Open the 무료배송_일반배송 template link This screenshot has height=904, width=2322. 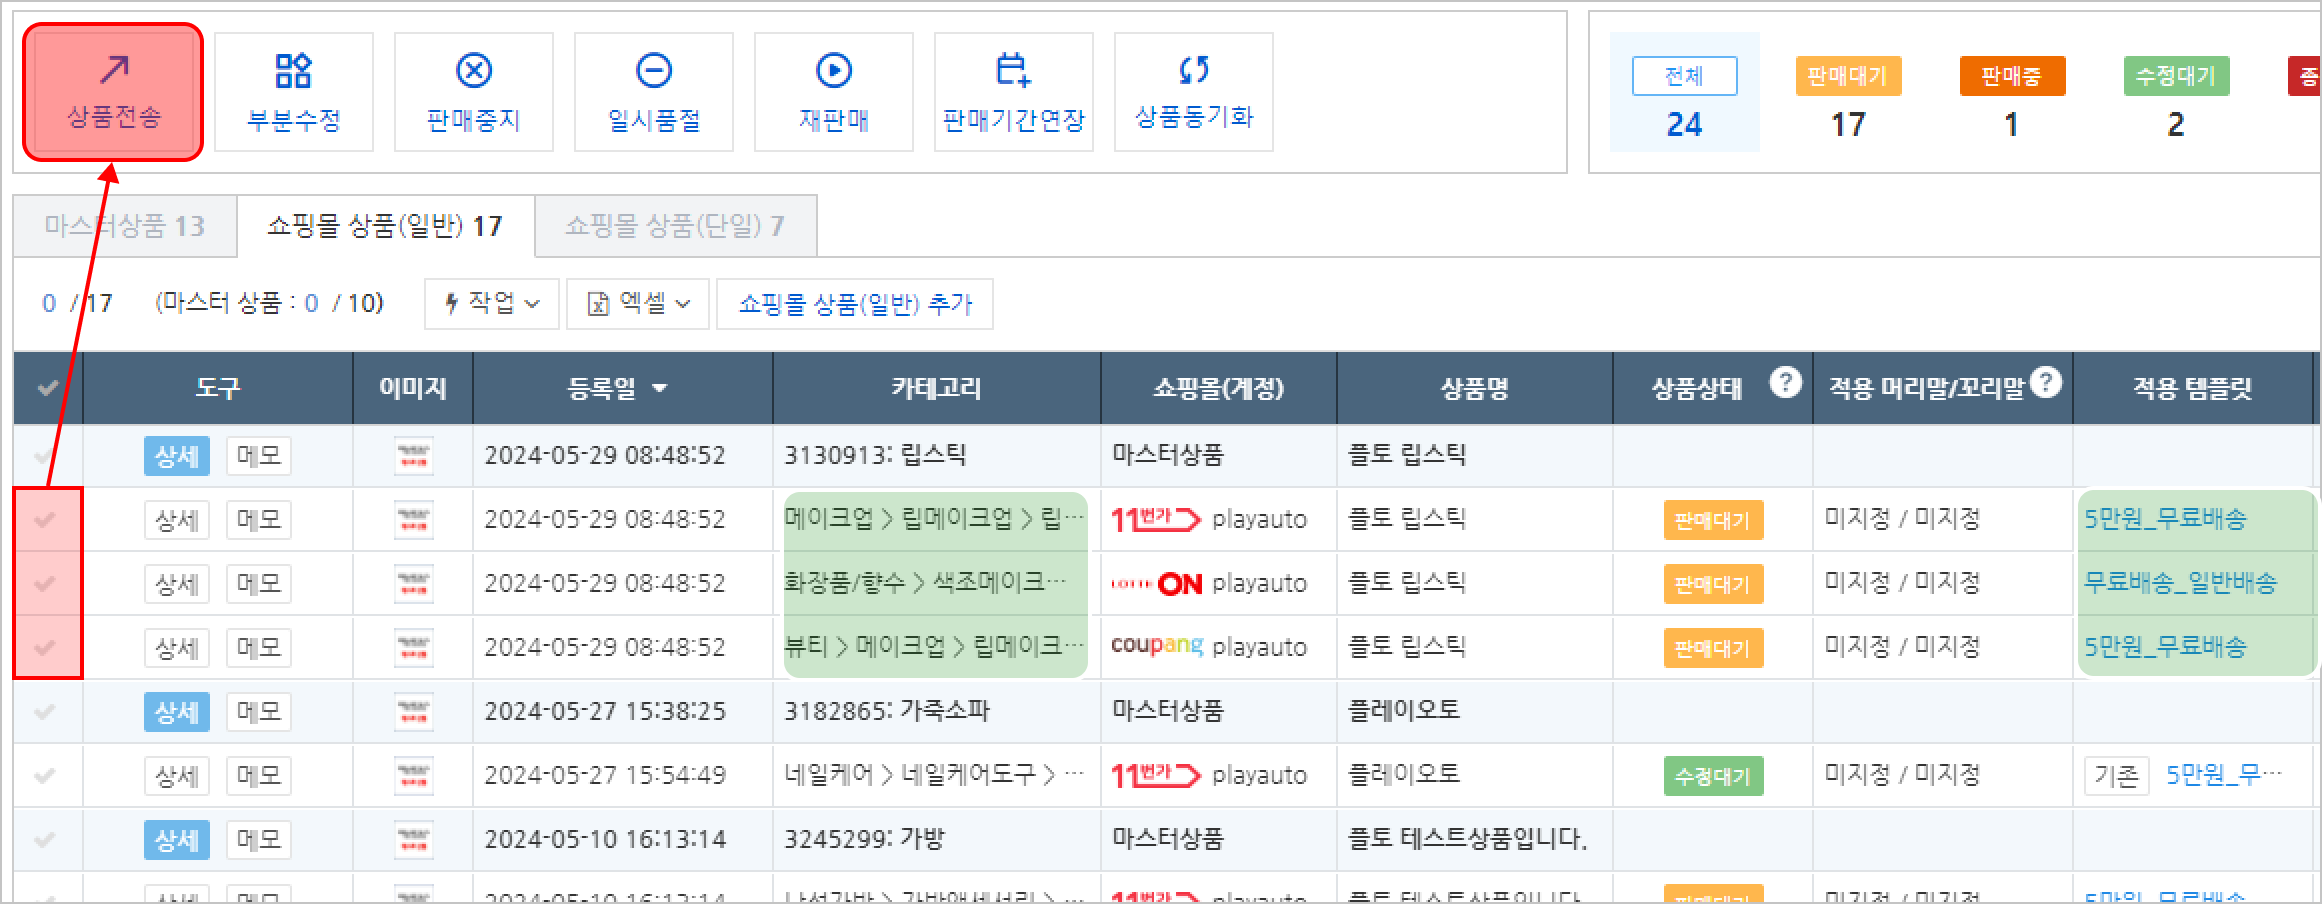coord(2180,583)
